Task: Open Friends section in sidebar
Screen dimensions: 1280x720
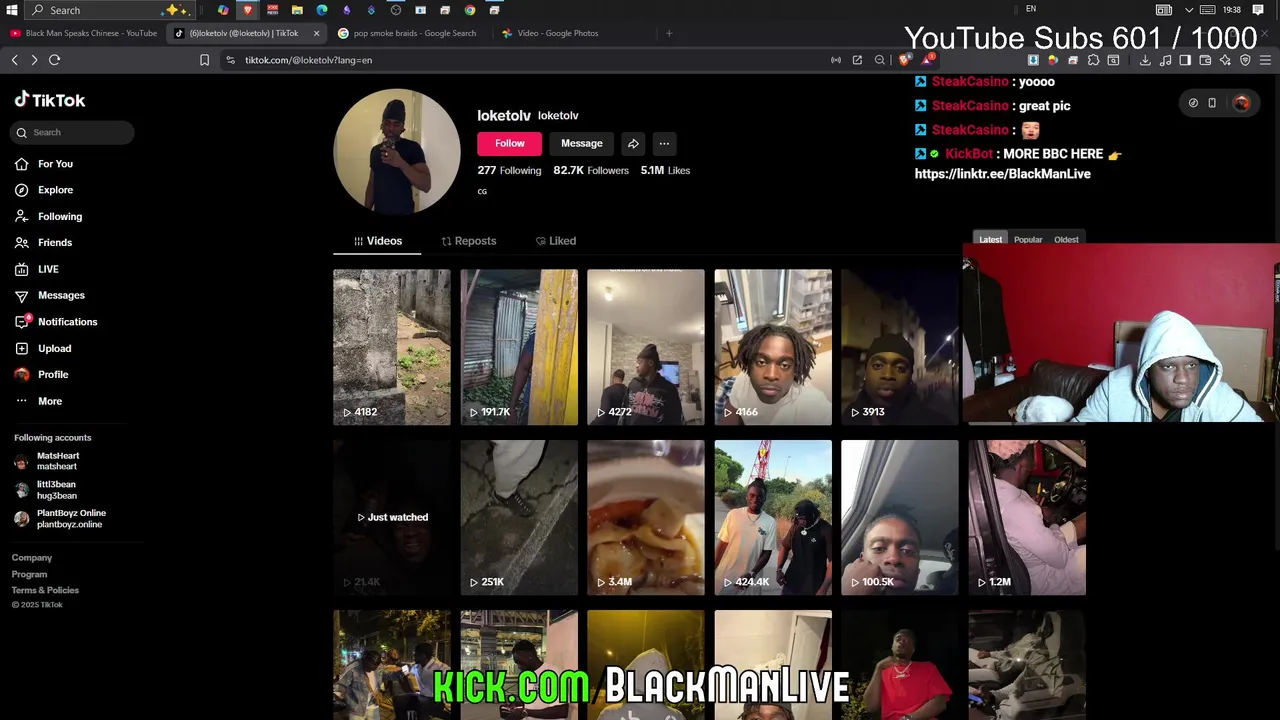Action: (45, 243)
